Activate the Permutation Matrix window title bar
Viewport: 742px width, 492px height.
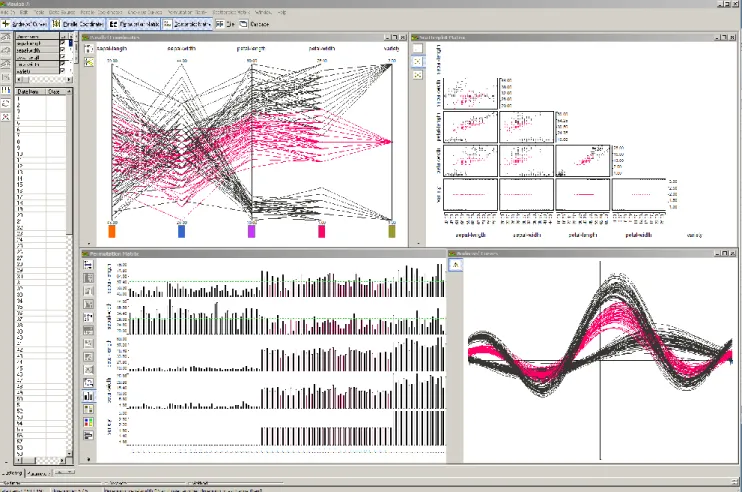[x=263, y=254]
